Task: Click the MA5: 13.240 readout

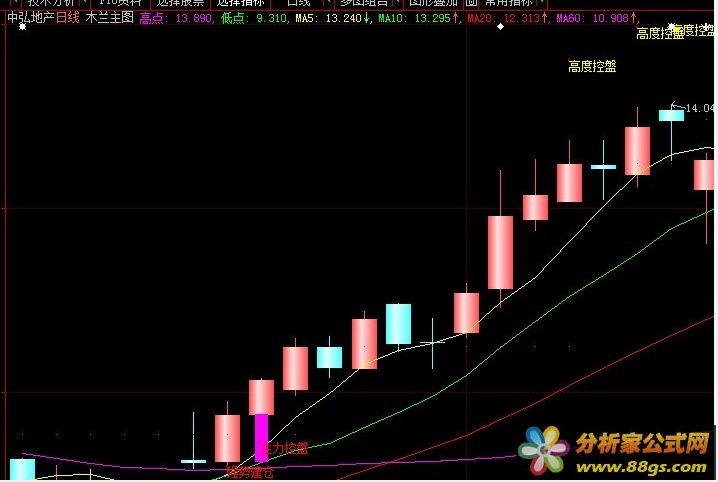Action: point(333,18)
